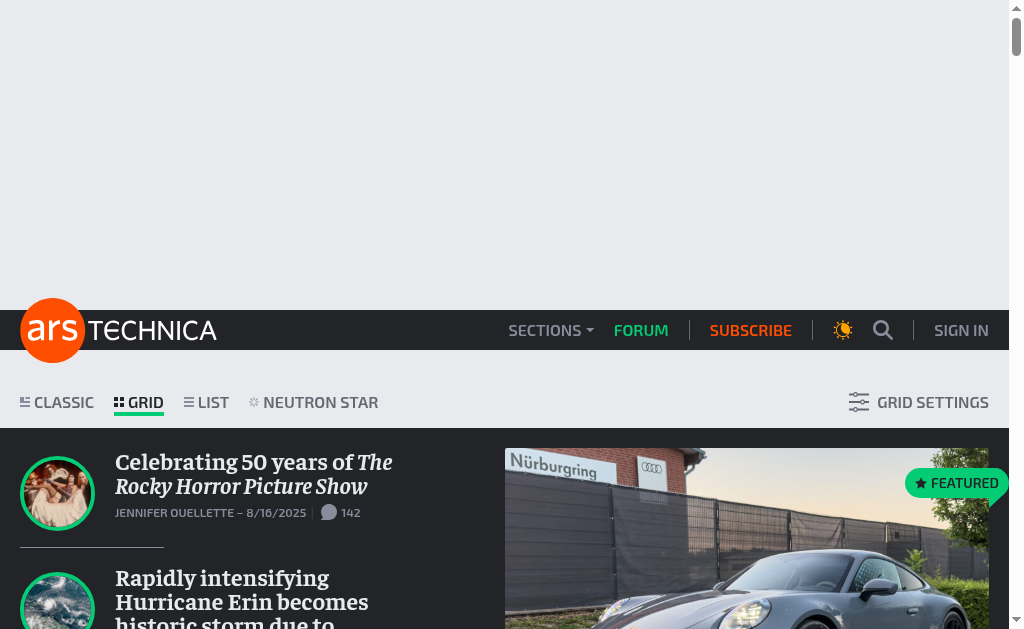The image size is (1024, 629).
Task: Click the comment bubble icon showing 142
Action: [328, 513]
